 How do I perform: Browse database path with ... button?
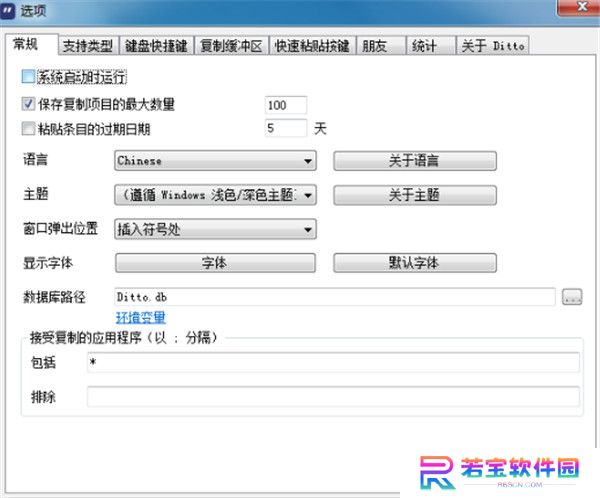pyautogui.click(x=572, y=297)
